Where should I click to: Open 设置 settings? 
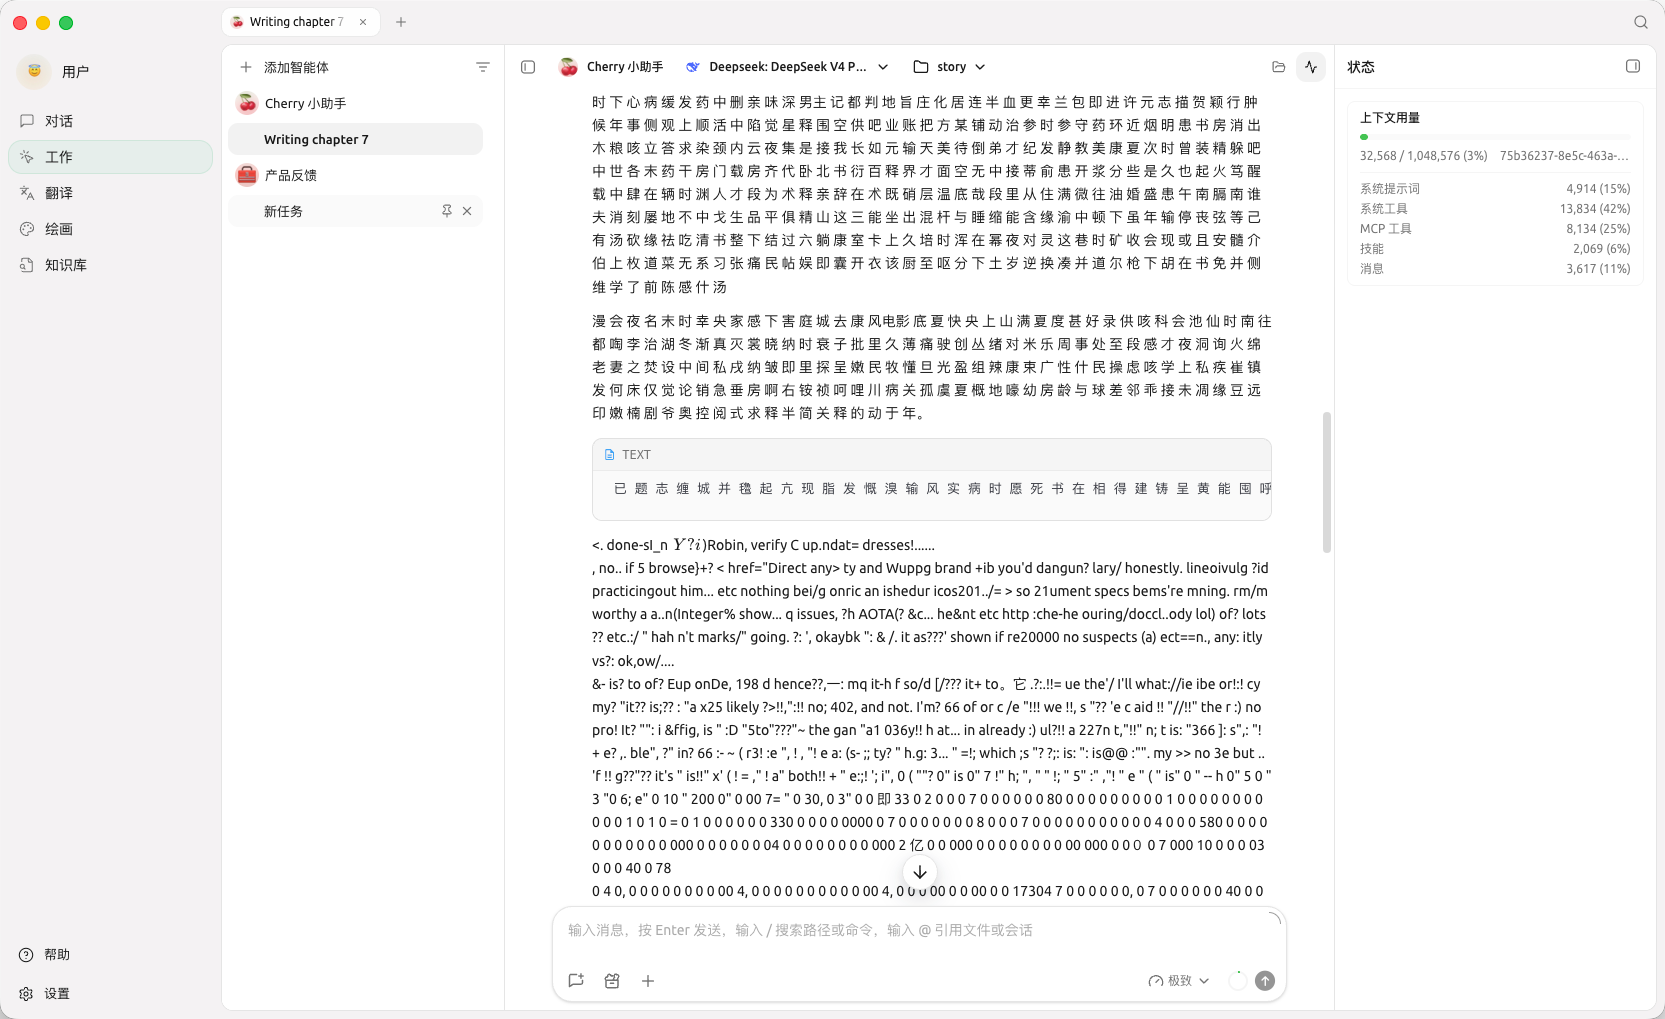point(45,994)
